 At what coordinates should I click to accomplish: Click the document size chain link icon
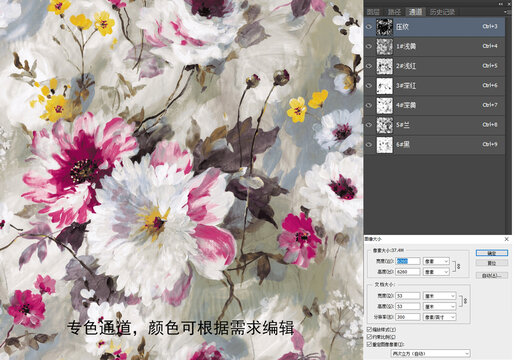pos(465,301)
